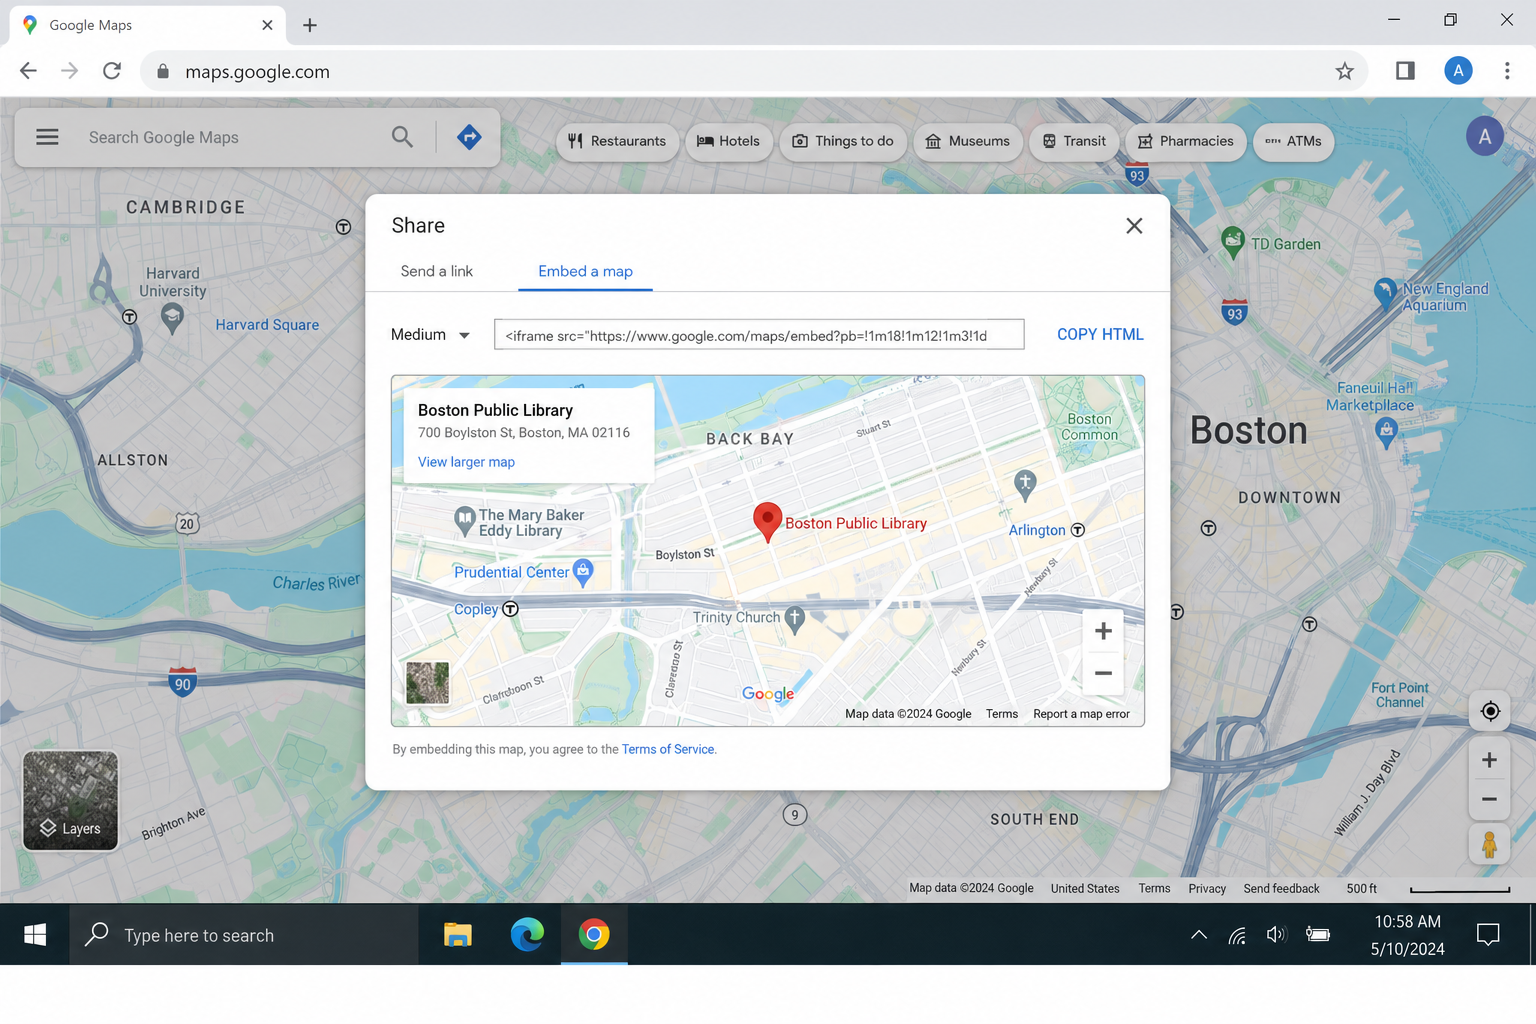The width and height of the screenshot is (1536, 1024).
Task: Zoom in on the main map
Action: click(x=1489, y=760)
